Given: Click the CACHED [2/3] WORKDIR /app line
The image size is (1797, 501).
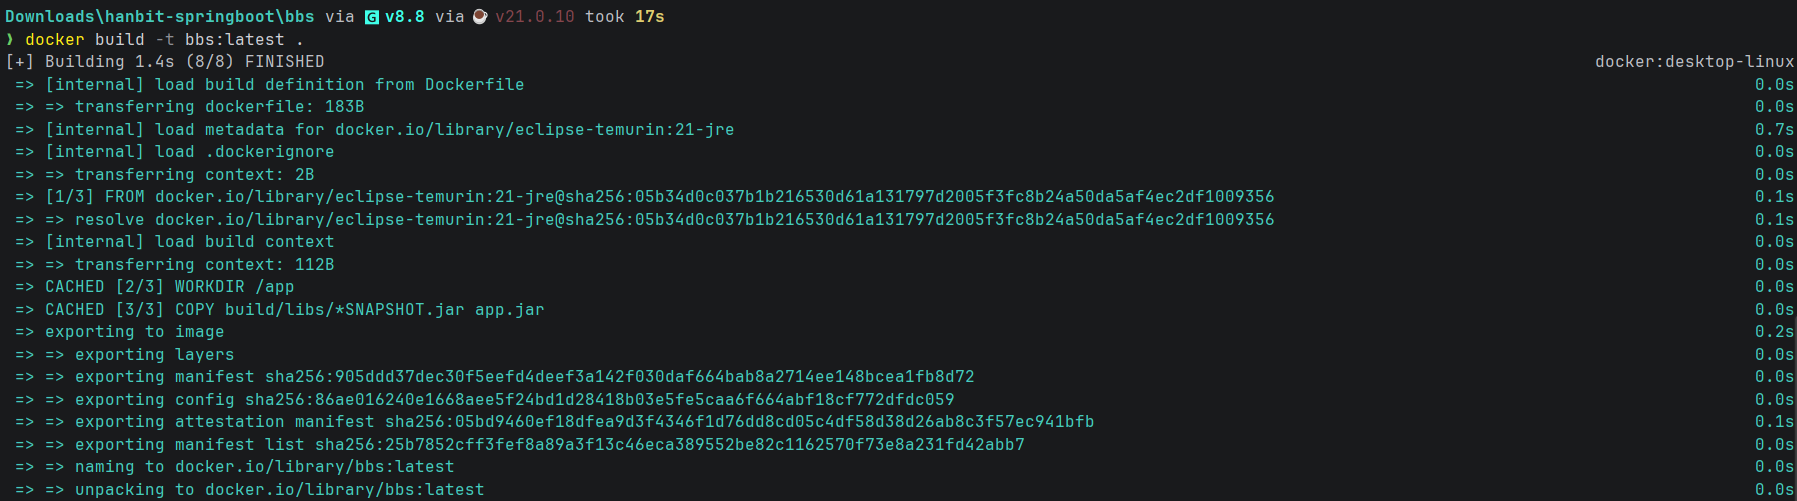Looking at the screenshot, I should pos(170,287).
